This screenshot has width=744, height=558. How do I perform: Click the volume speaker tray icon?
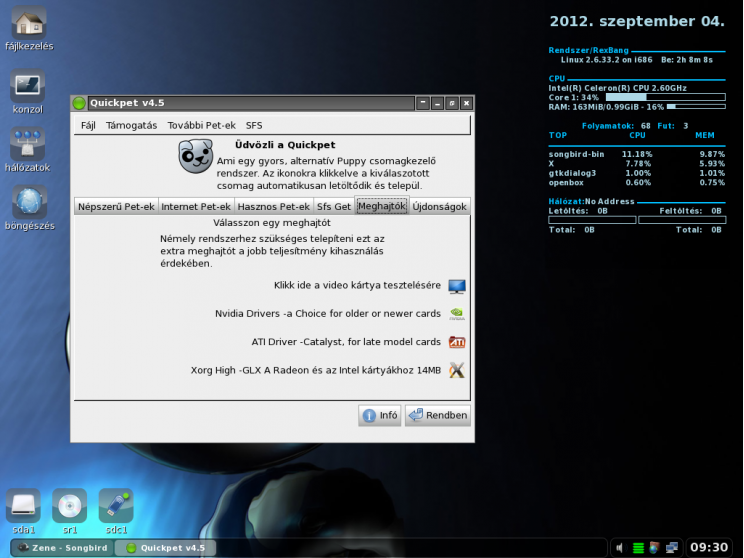pos(620,548)
